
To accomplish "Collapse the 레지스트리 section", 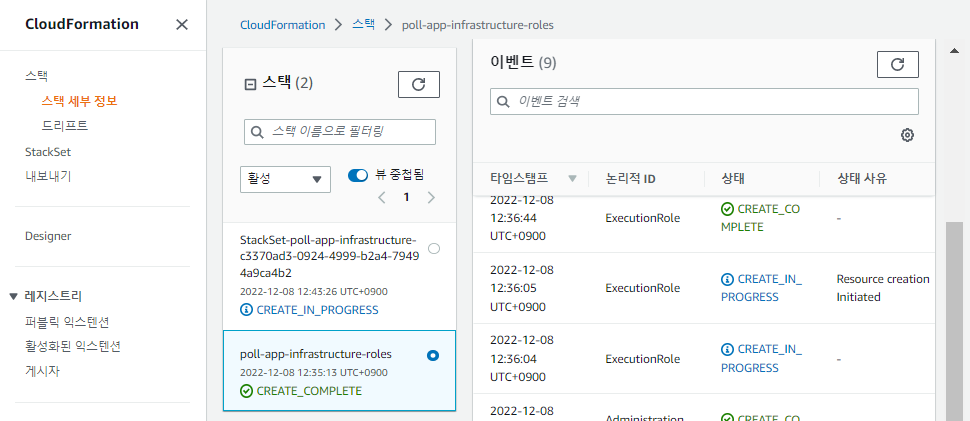I will point(14,296).
